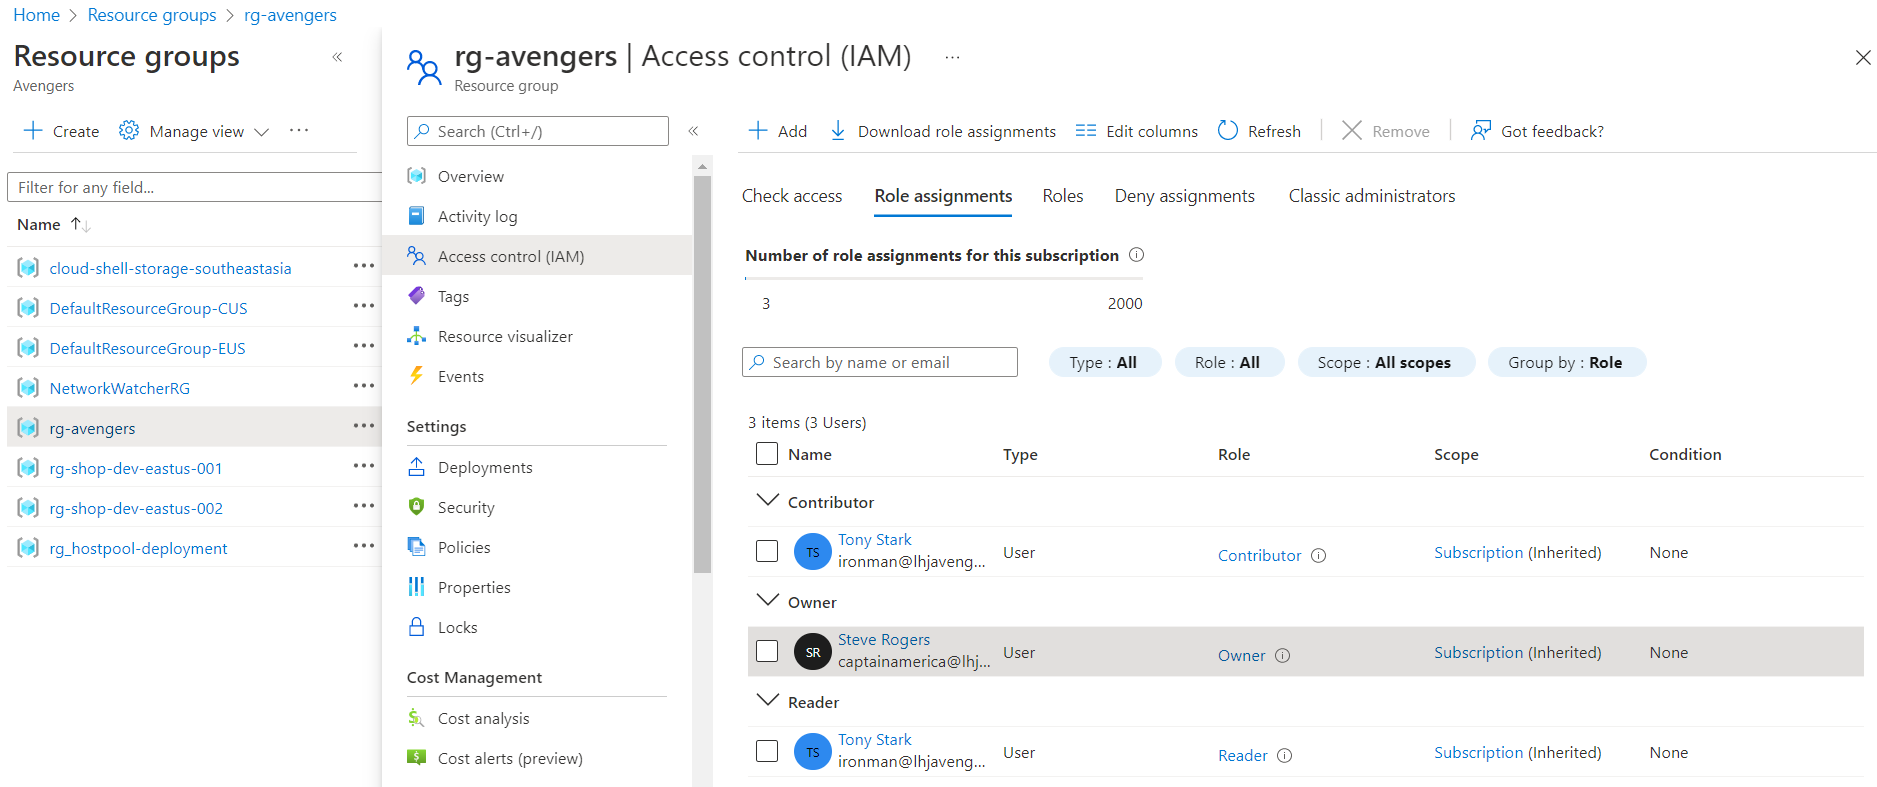Screen dimensions: 1877x787
Task: Open the Manage view dropdown chevron
Action: (x=262, y=132)
